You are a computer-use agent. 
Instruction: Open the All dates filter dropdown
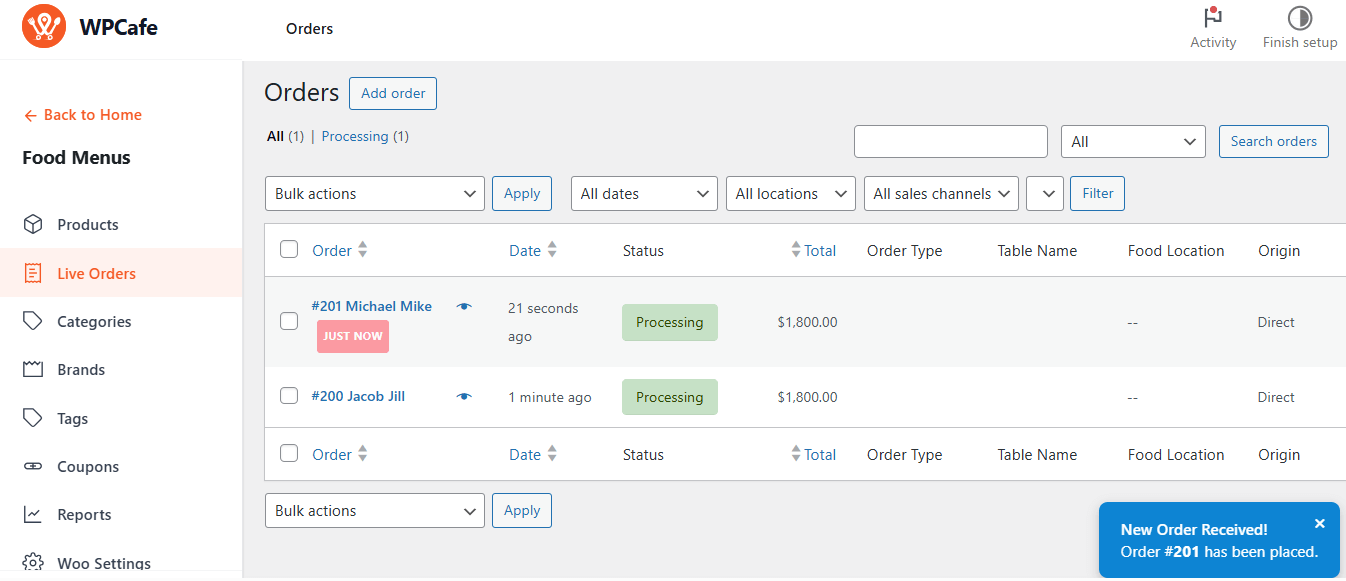pos(644,194)
